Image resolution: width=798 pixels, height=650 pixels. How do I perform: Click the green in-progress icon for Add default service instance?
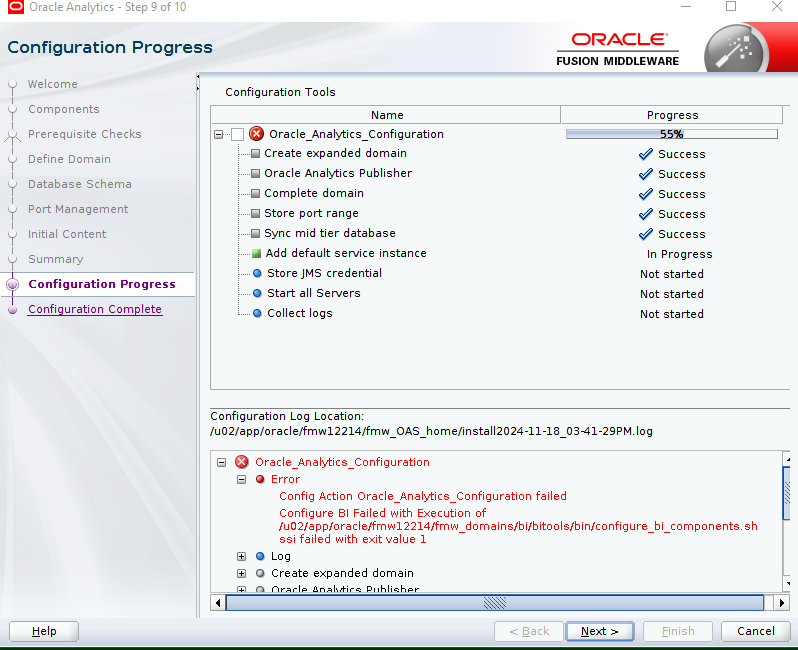(256, 253)
